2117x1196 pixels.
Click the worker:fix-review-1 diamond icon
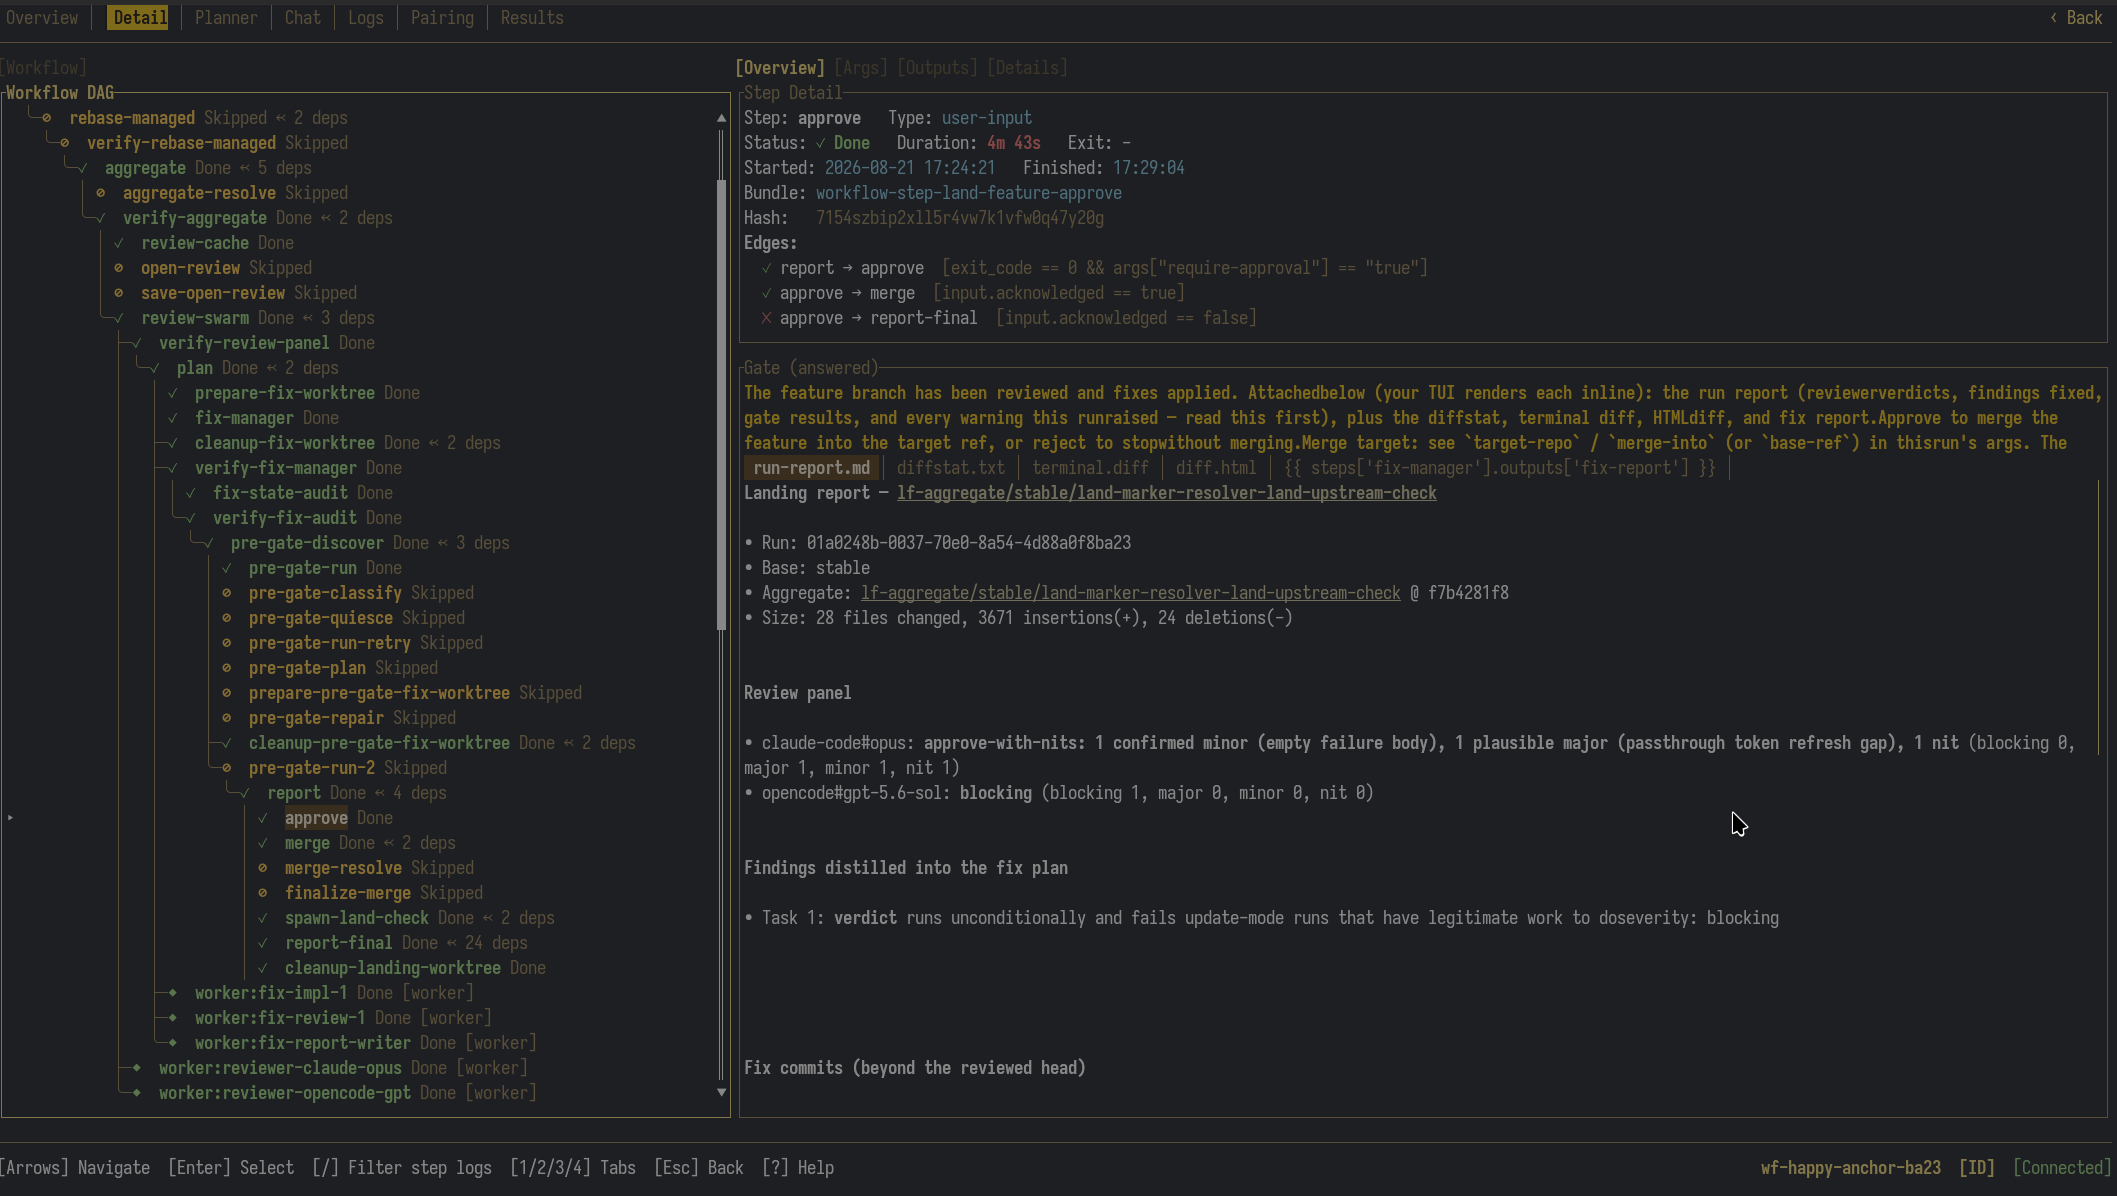173,1018
